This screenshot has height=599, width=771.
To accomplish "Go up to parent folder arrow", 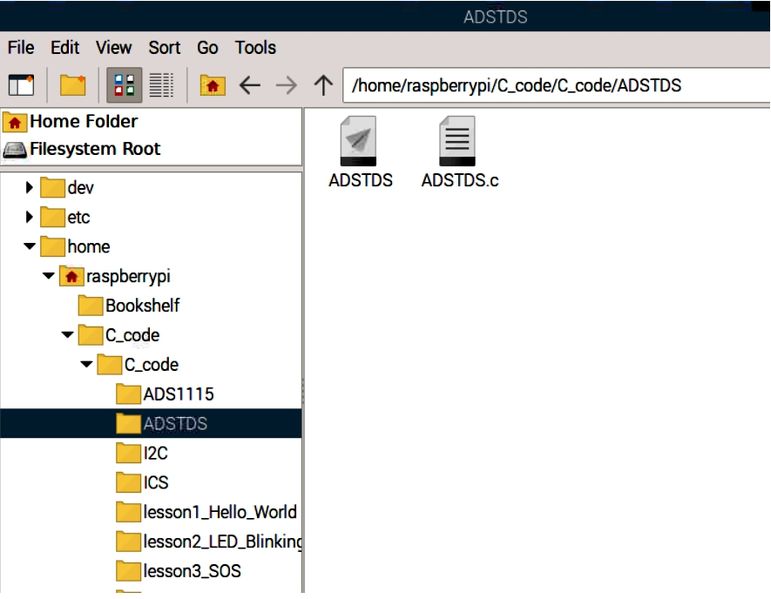I will coord(322,86).
